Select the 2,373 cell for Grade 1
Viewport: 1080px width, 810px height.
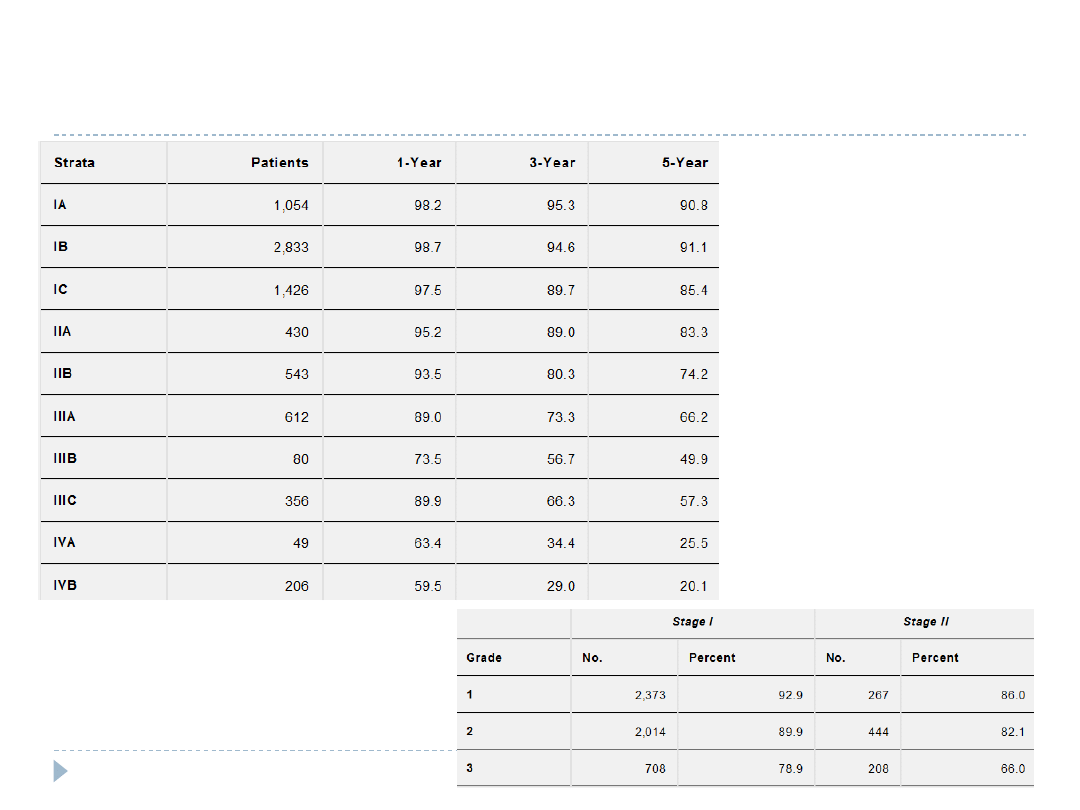[650, 695]
